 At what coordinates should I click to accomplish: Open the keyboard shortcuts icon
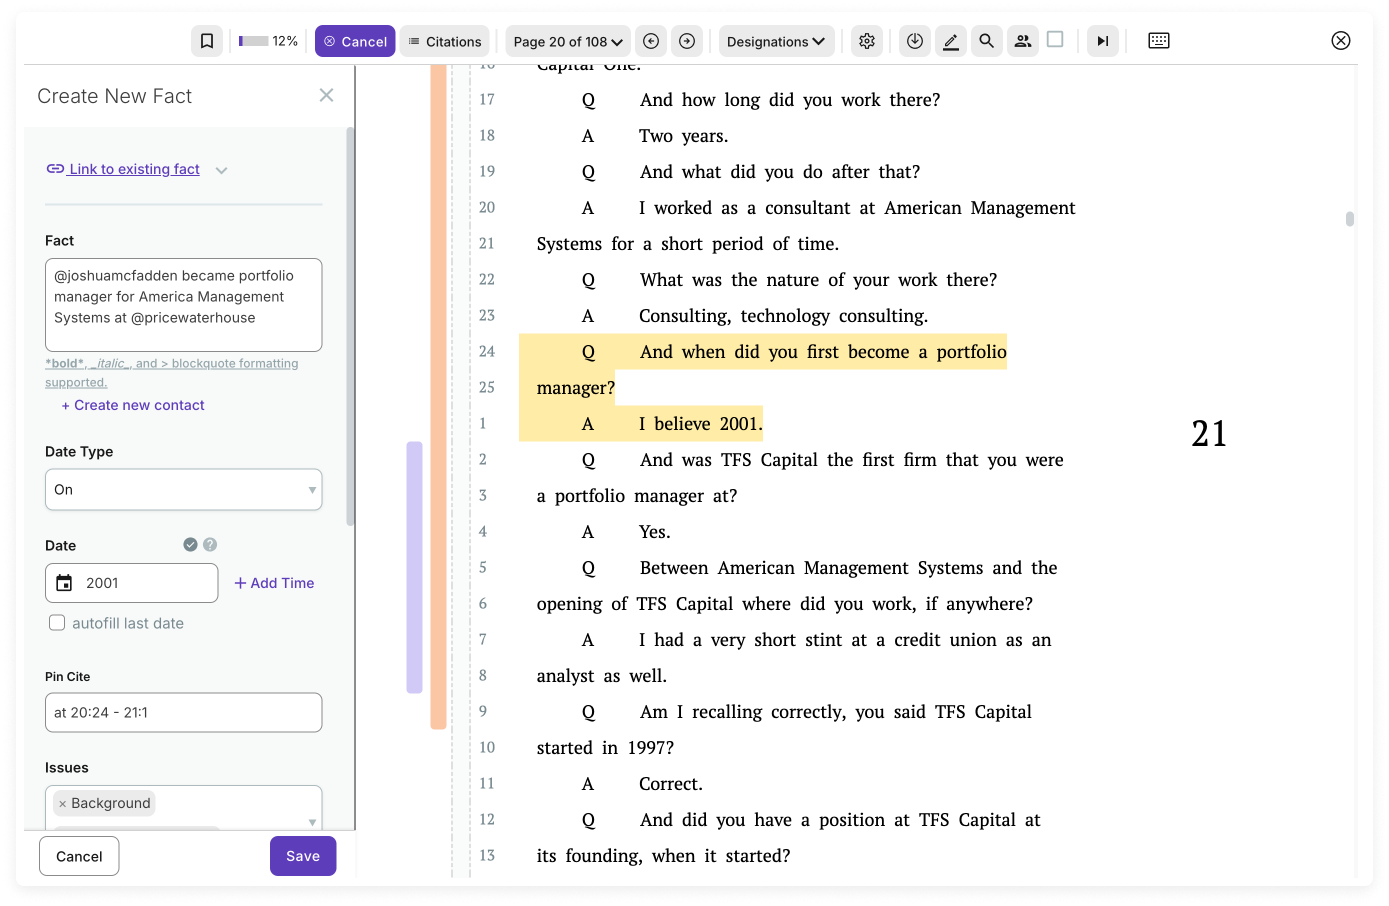pos(1158,40)
